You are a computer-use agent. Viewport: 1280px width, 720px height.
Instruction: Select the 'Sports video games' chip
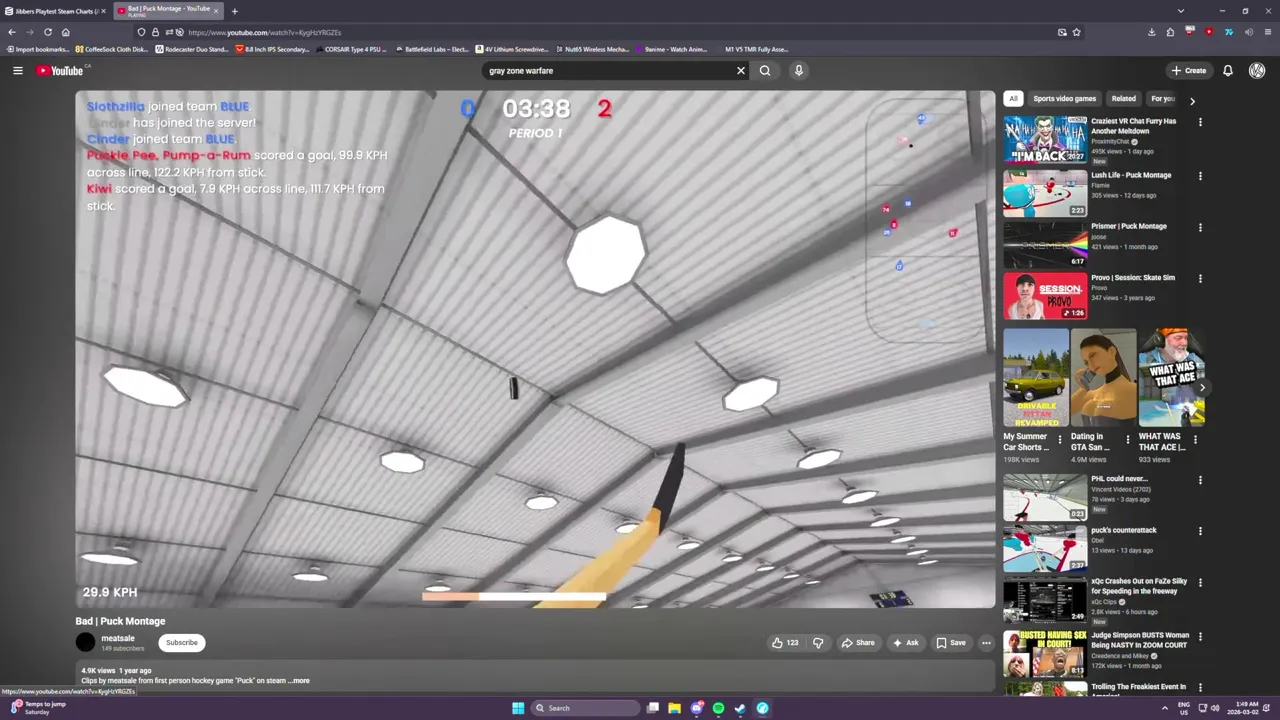click(x=1064, y=99)
